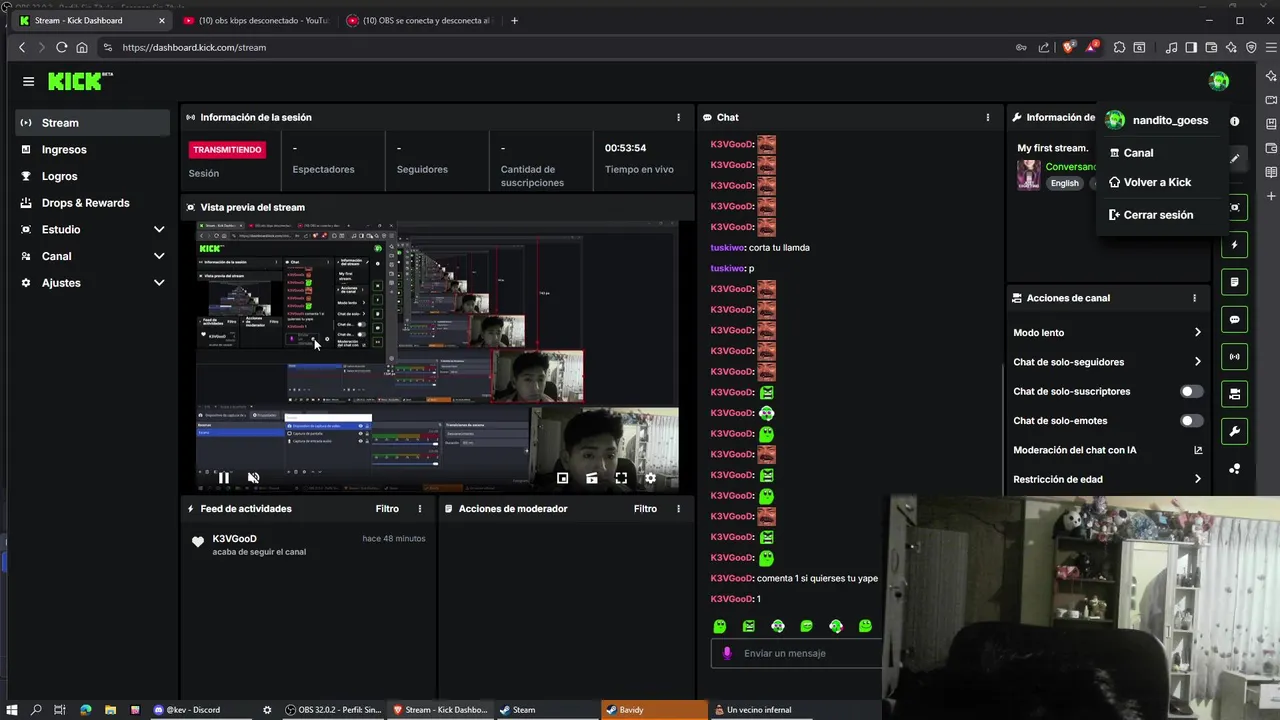Image resolution: width=1280 pixels, height=720 pixels.
Task: Open profile avatar menu at top right
Action: pos(1218,81)
